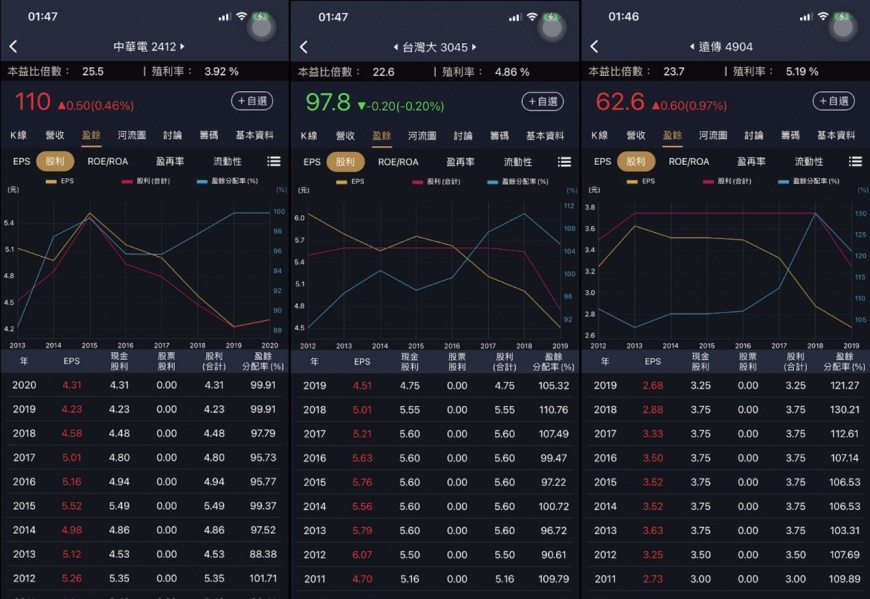Viewport: 870px width, 599px height.
Task: Open K線 tab on 遠傳 screen
Action: pyautogui.click(x=599, y=135)
